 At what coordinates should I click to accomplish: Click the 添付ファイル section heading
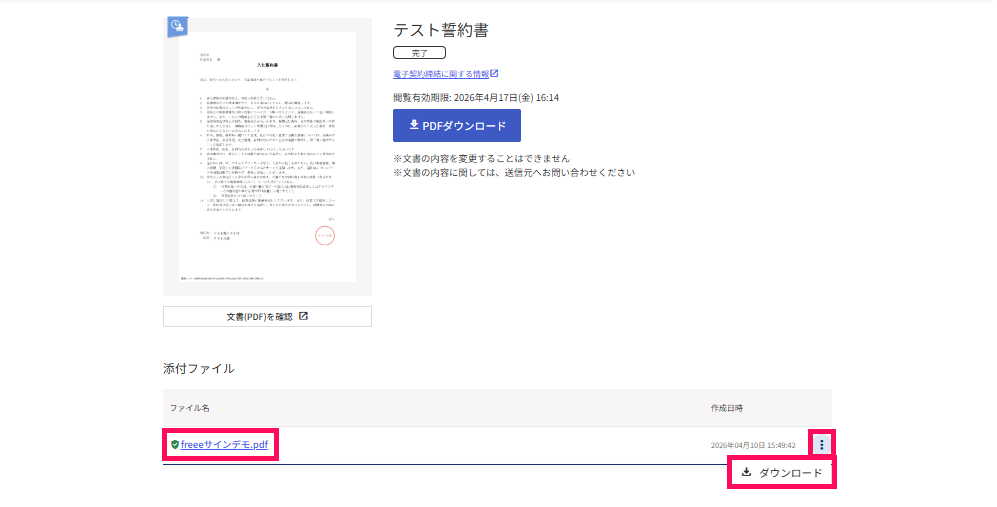(x=198, y=368)
